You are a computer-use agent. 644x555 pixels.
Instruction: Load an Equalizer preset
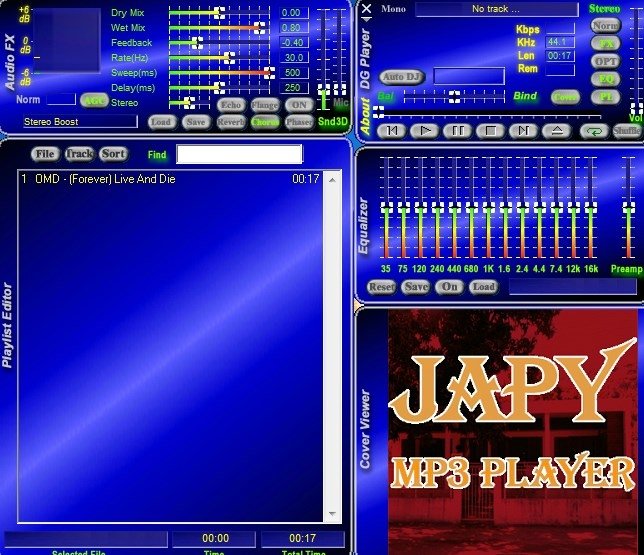pyautogui.click(x=483, y=287)
